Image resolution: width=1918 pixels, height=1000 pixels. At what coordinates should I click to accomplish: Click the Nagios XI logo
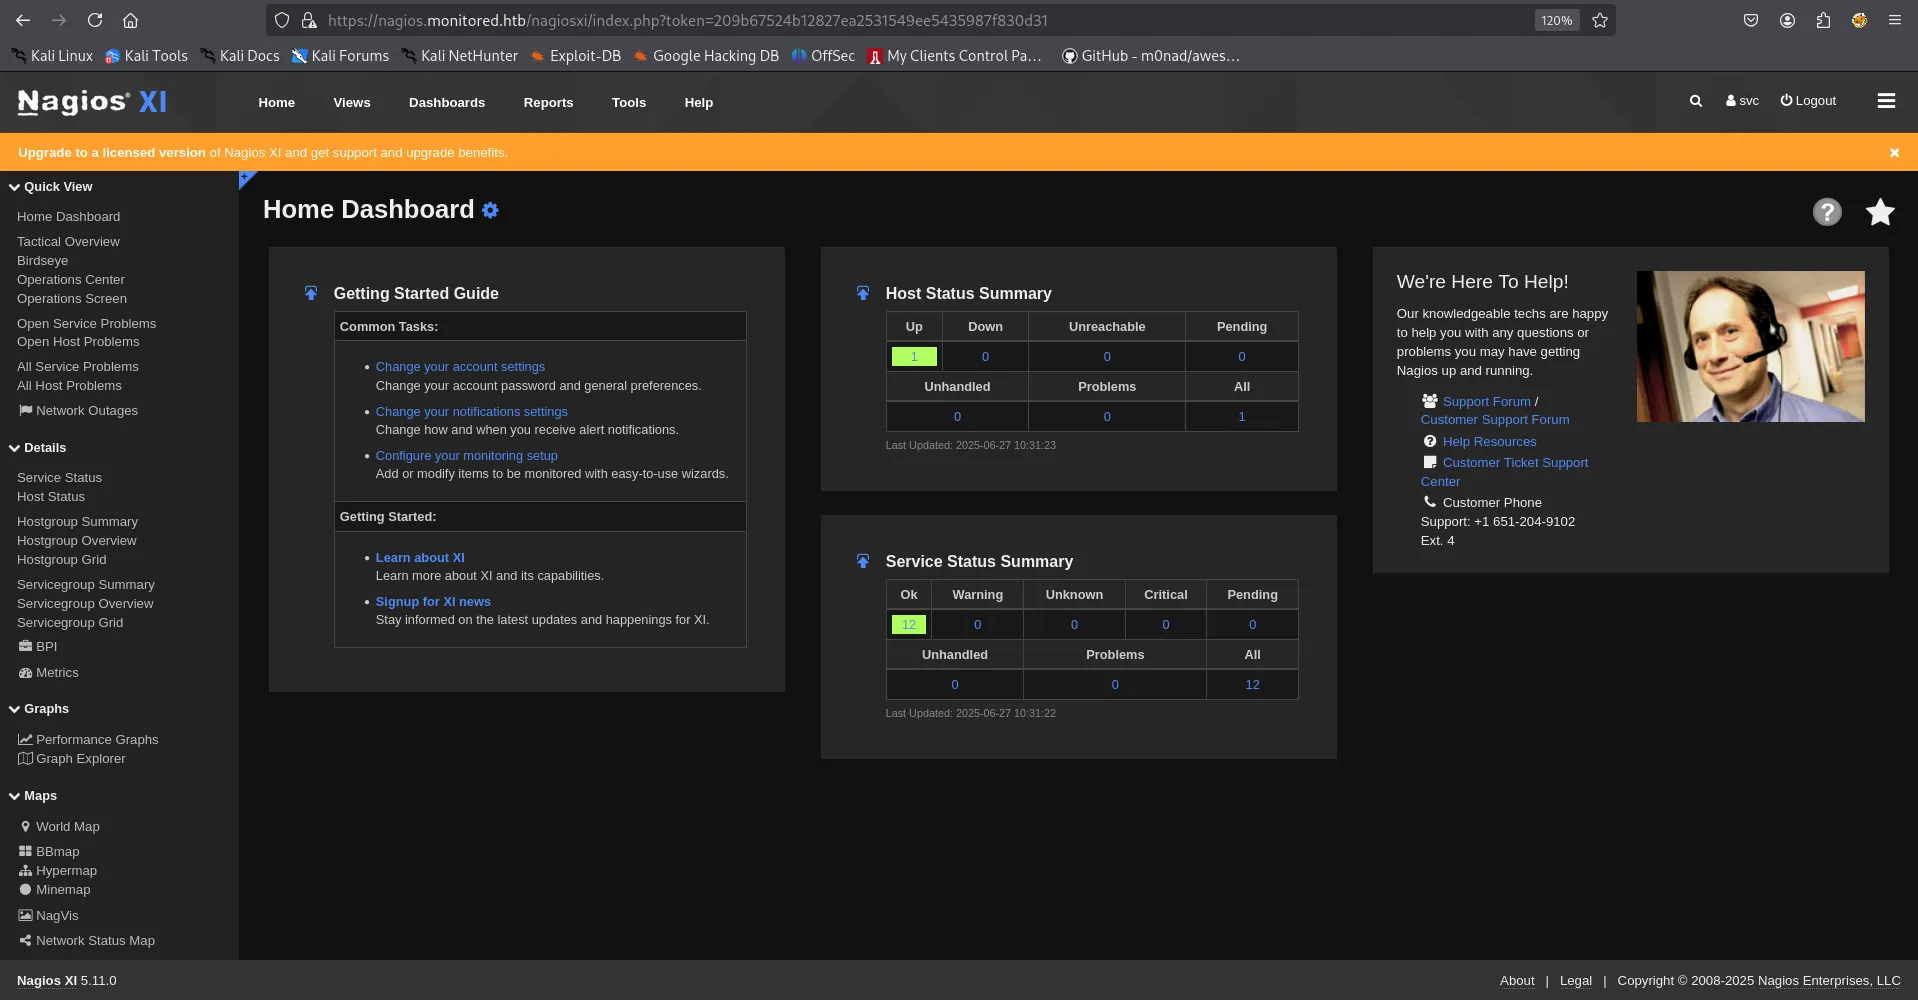pyautogui.click(x=92, y=101)
